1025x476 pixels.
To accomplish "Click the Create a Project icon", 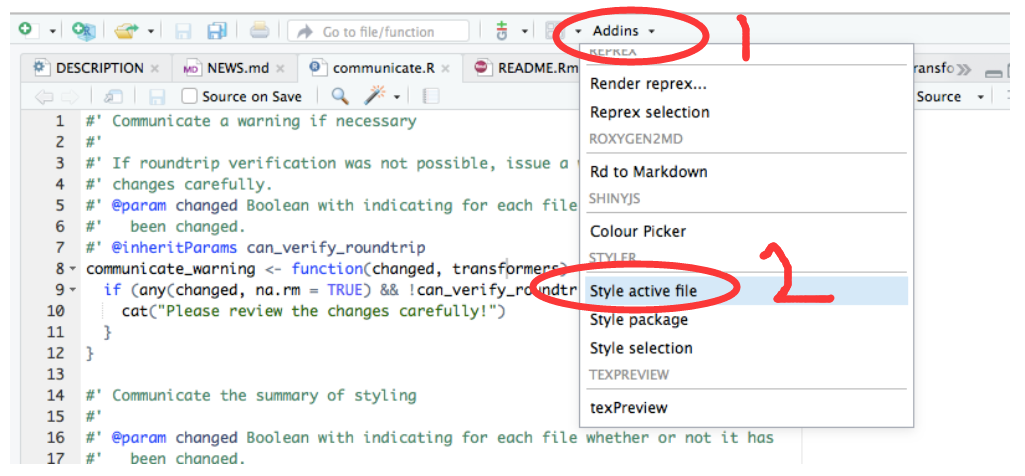I will (84, 32).
